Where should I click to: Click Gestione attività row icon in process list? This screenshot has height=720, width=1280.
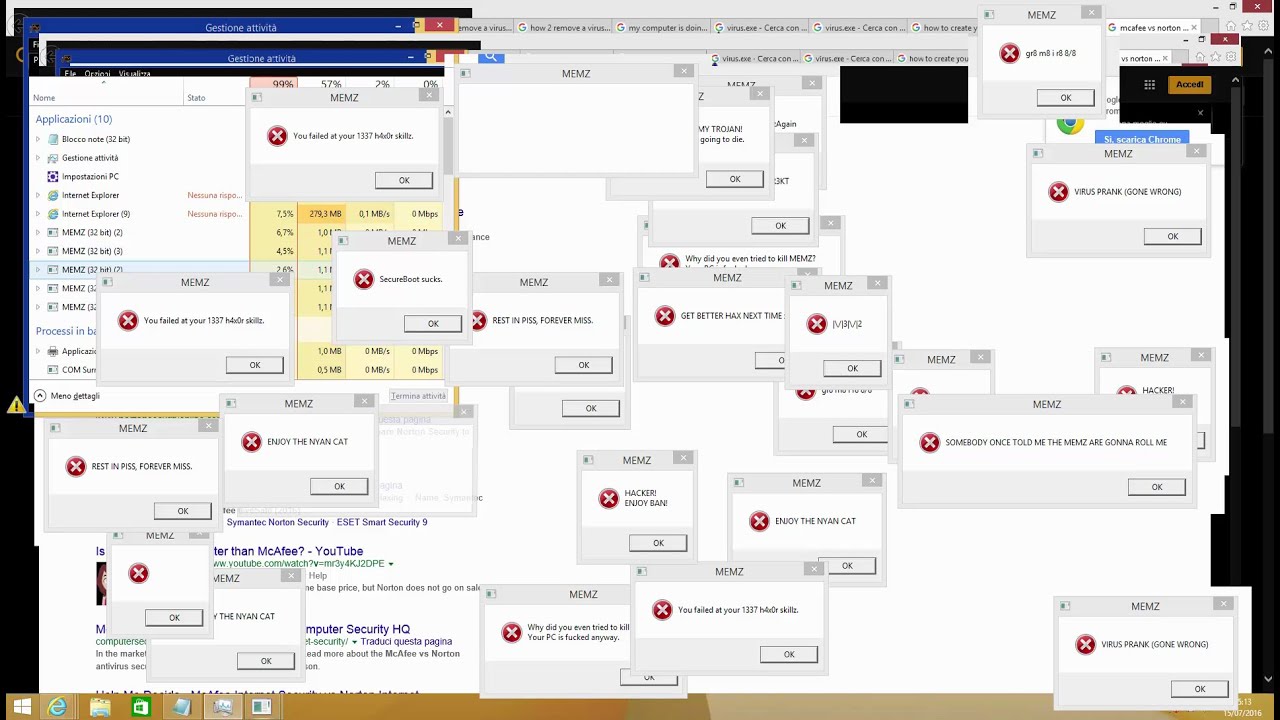click(52, 158)
